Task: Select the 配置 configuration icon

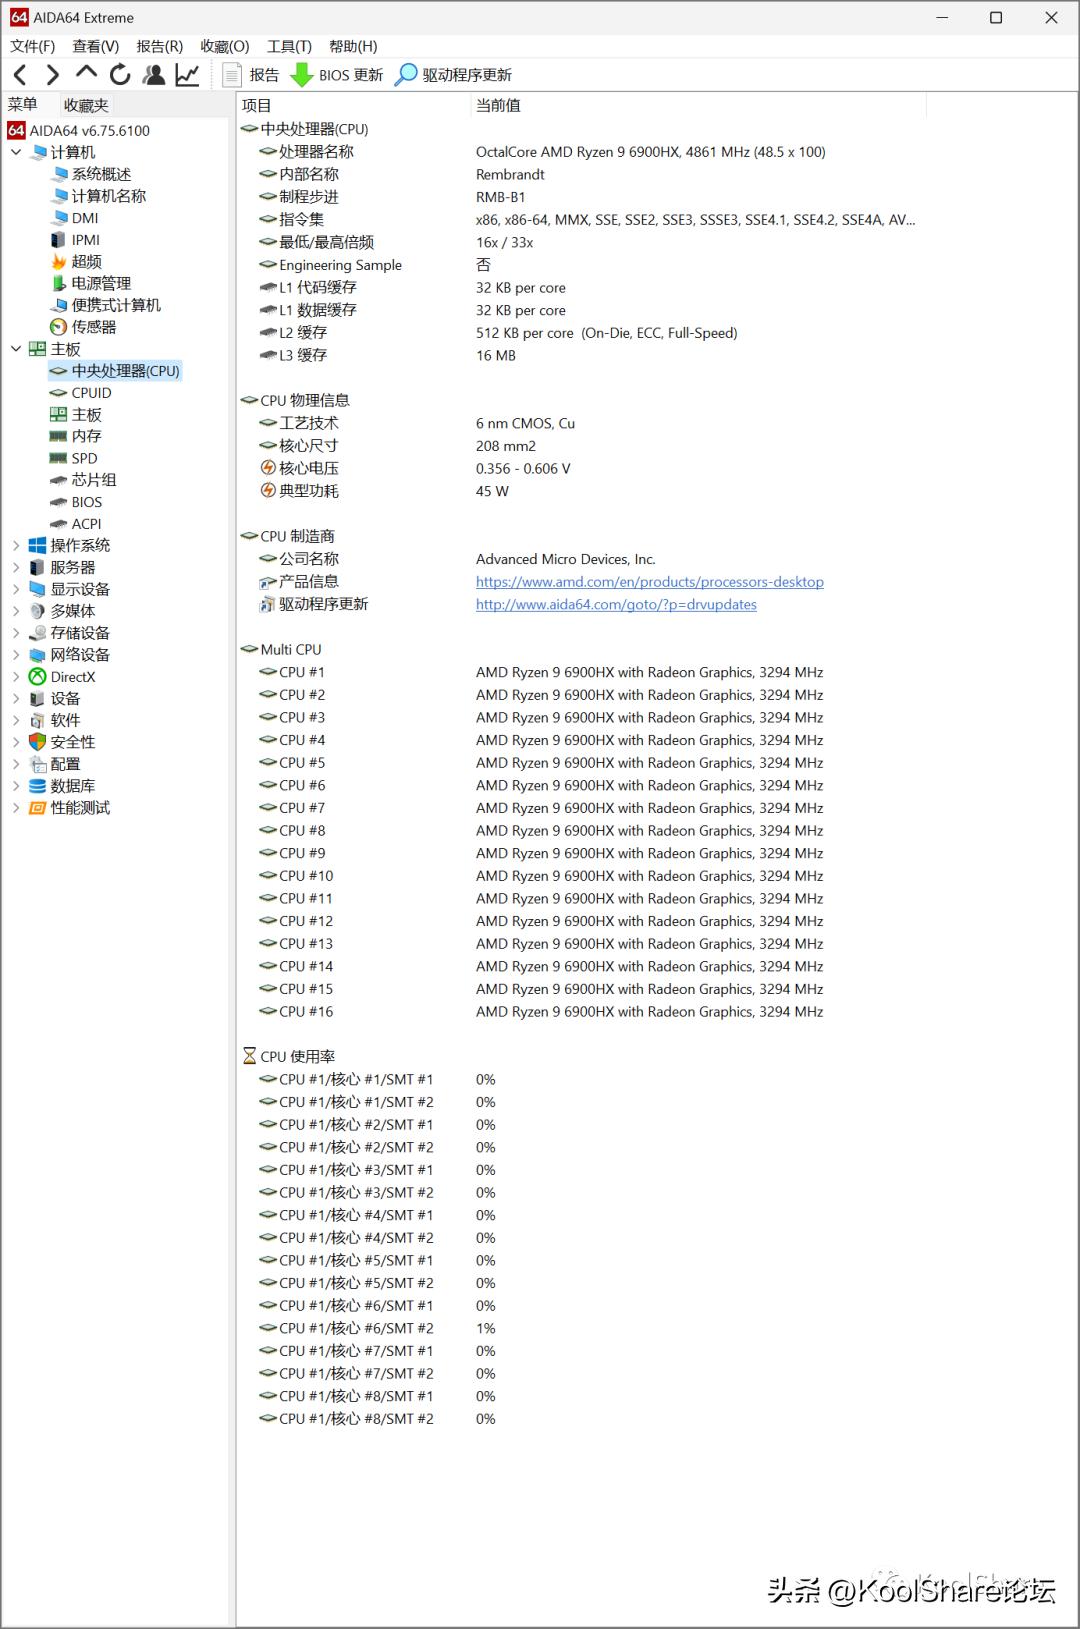Action: point(38,764)
